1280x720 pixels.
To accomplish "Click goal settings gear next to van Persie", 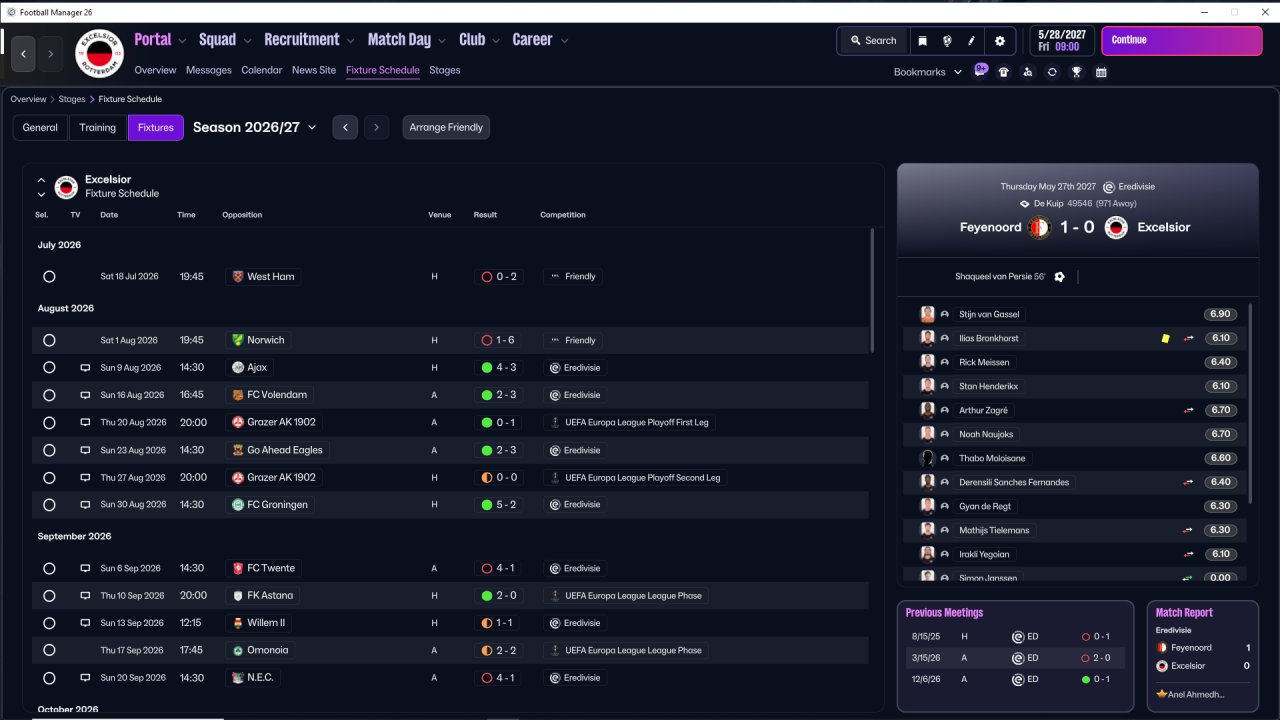I will pyautogui.click(x=1059, y=277).
